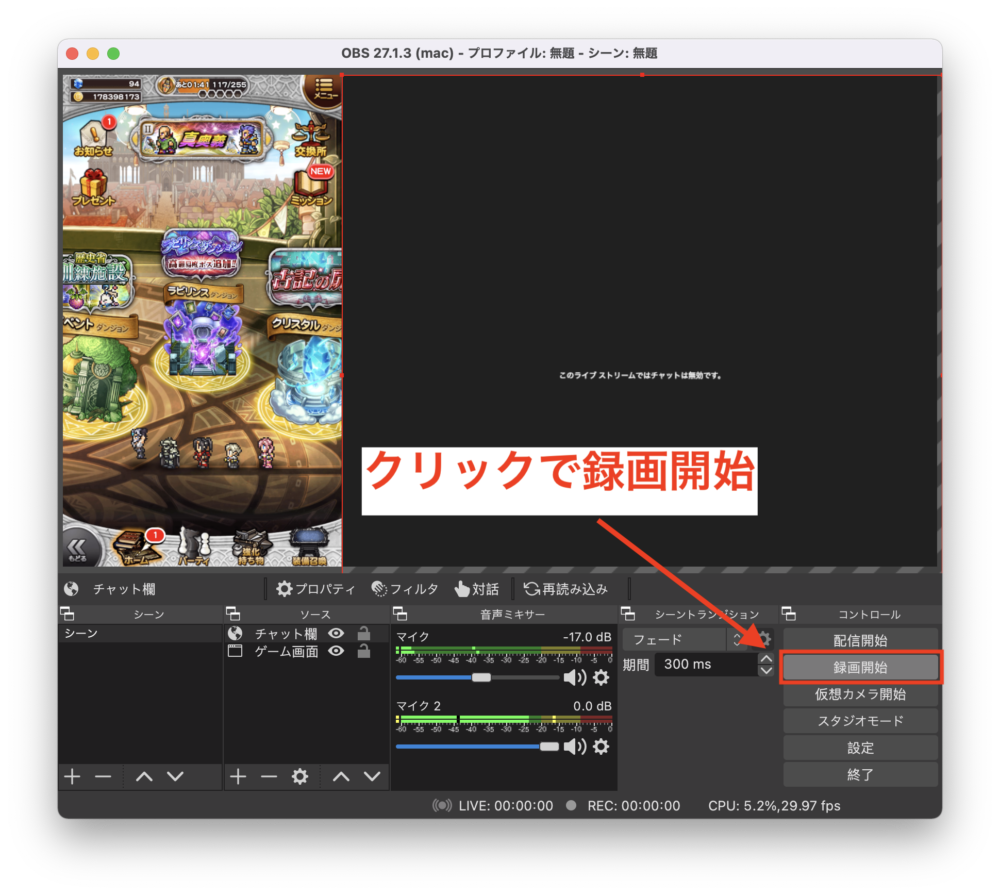Click the "コントロール" panel title

point(869,614)
